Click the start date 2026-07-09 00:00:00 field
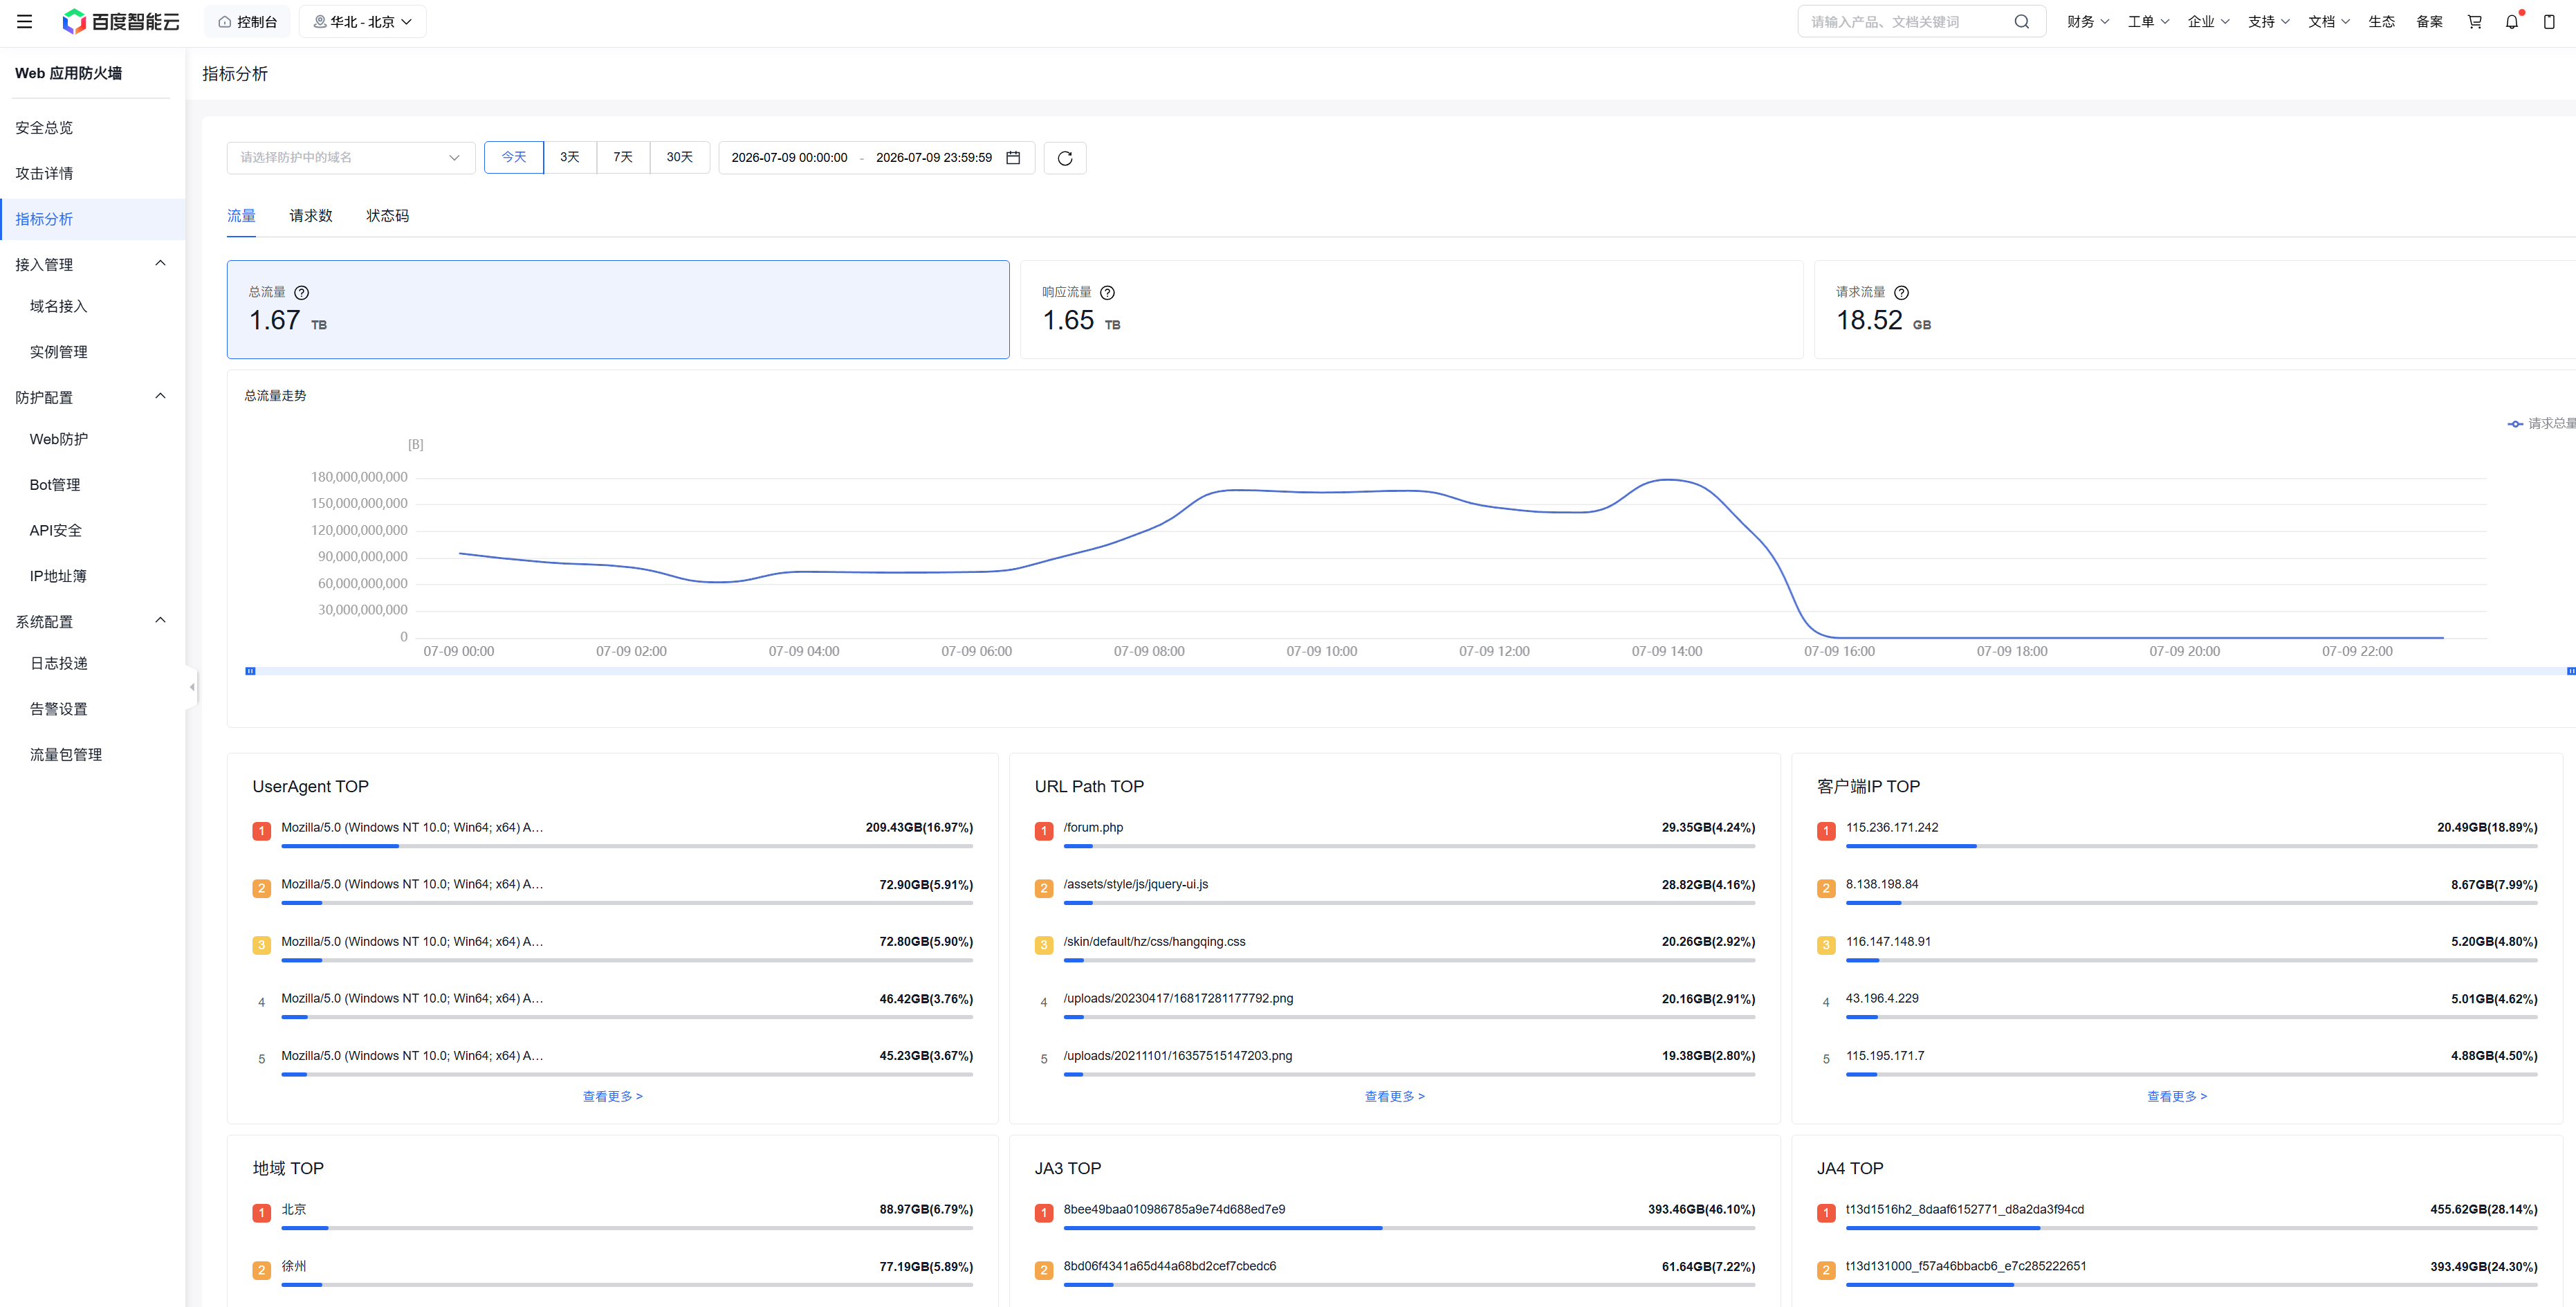The width and height of the screenshot is (2576, 1307). (x=789, y=157)
